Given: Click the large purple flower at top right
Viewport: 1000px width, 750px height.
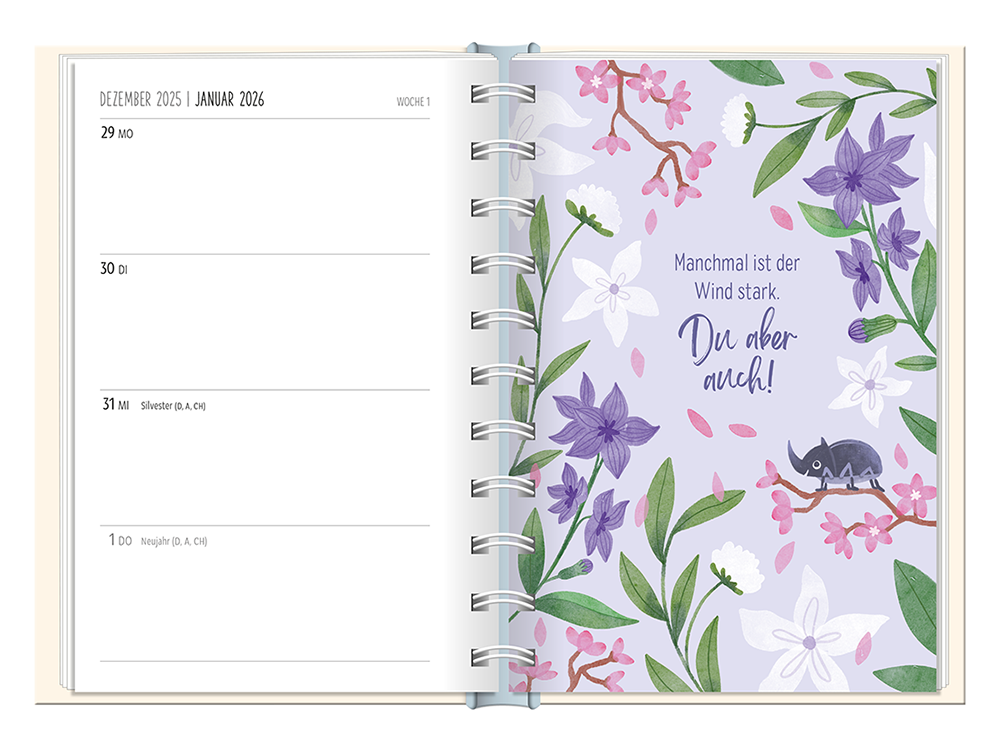Looking at the screenshot, I should point(853,172).
